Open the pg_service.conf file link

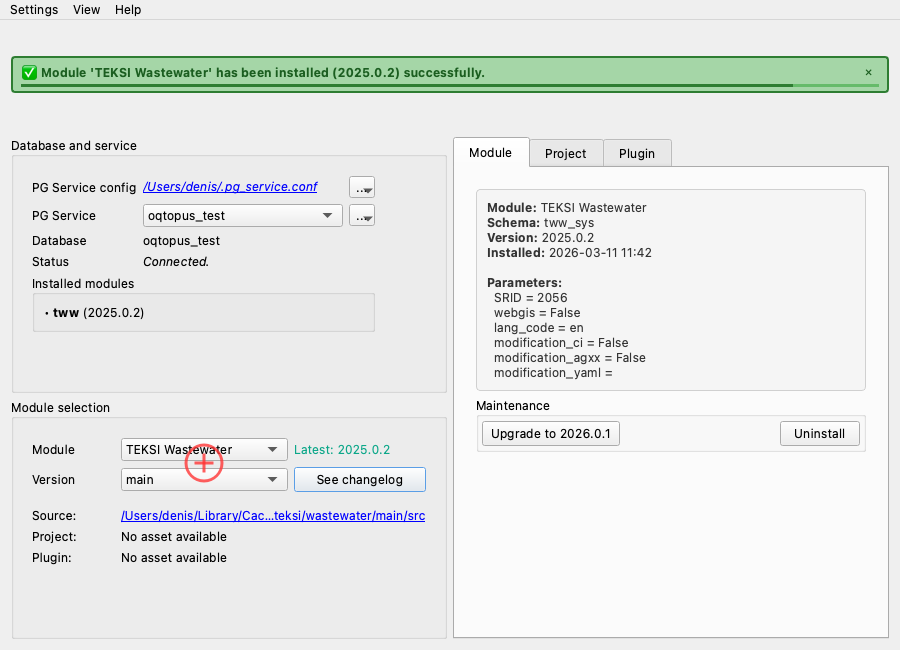(x=231, y=187)
